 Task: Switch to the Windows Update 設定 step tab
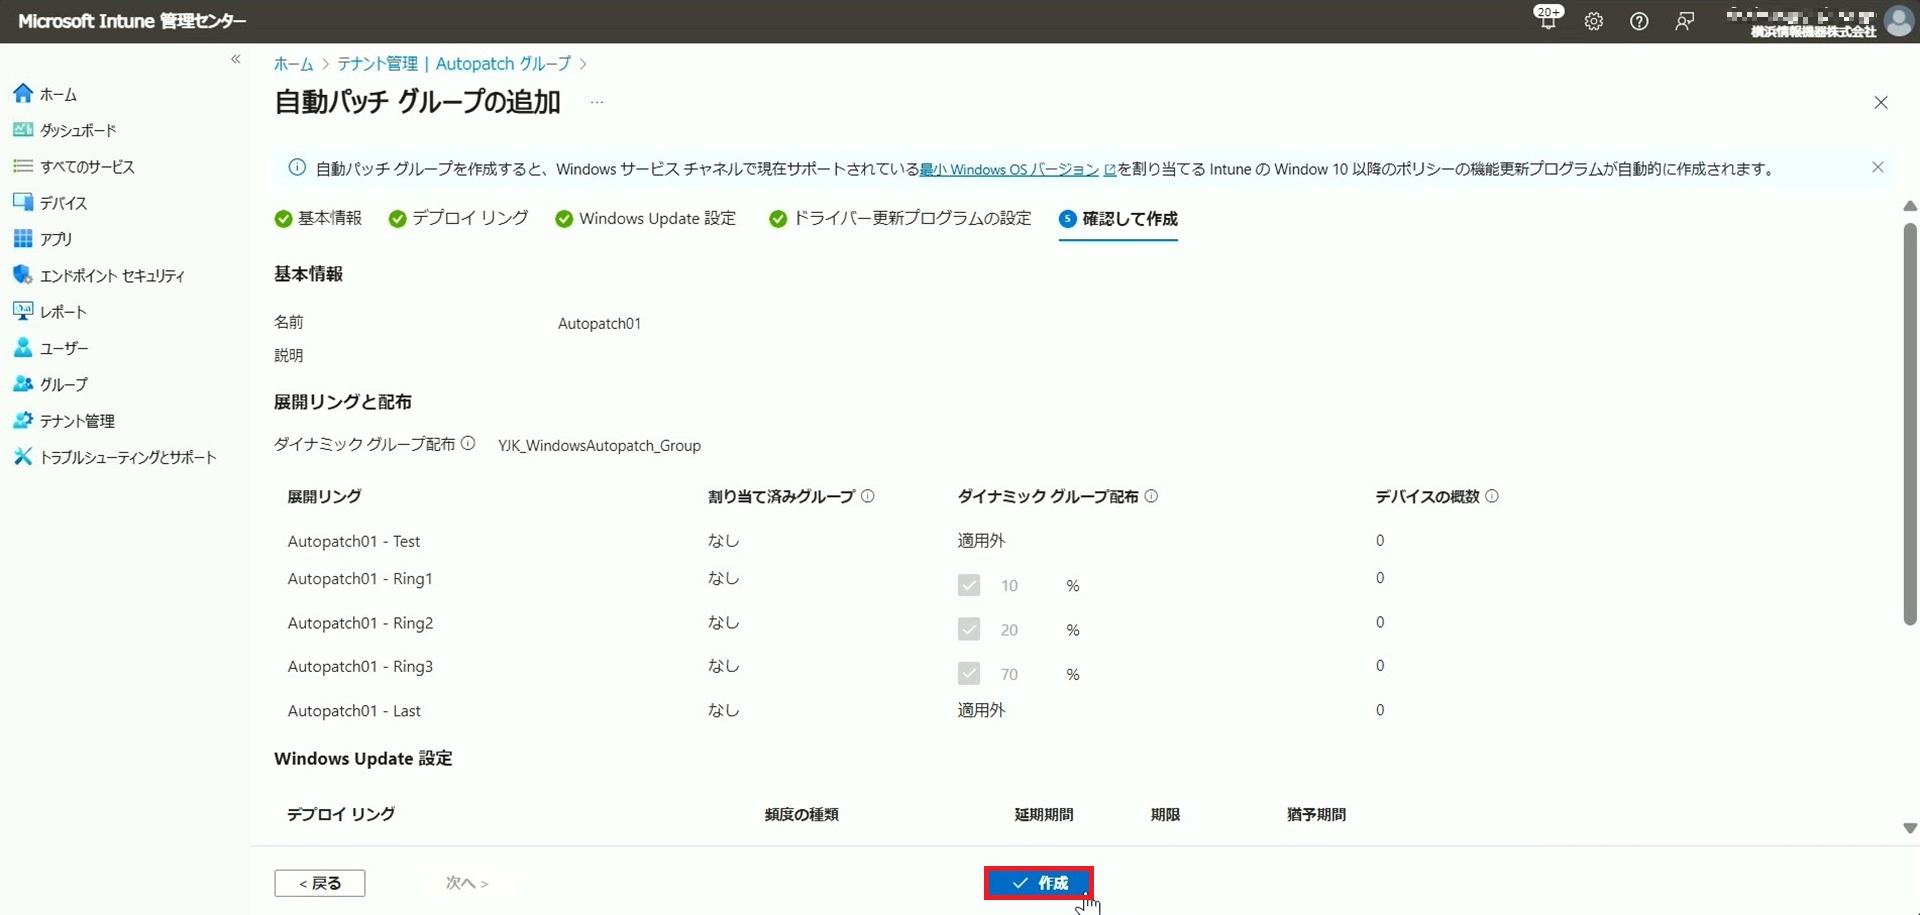point(645,218)
